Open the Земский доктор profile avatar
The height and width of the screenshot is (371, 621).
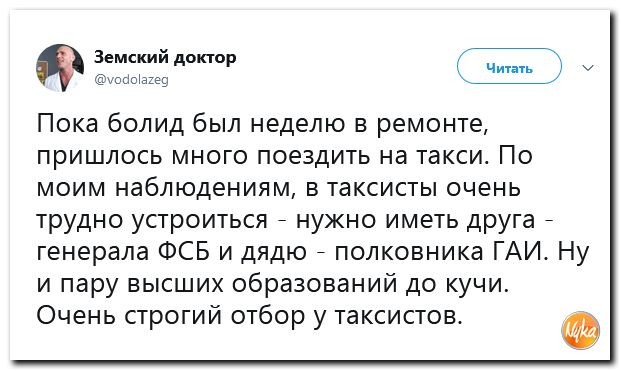point(60,68)
